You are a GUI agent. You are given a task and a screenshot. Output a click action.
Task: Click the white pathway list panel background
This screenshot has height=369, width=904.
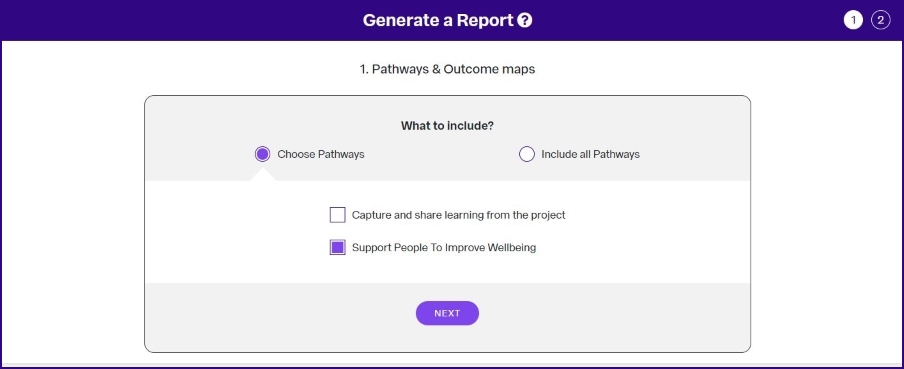point(634,232)
